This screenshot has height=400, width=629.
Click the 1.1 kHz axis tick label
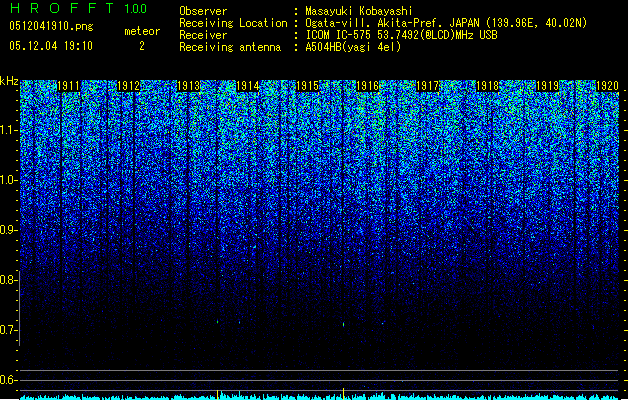click(x=8, y=130)
